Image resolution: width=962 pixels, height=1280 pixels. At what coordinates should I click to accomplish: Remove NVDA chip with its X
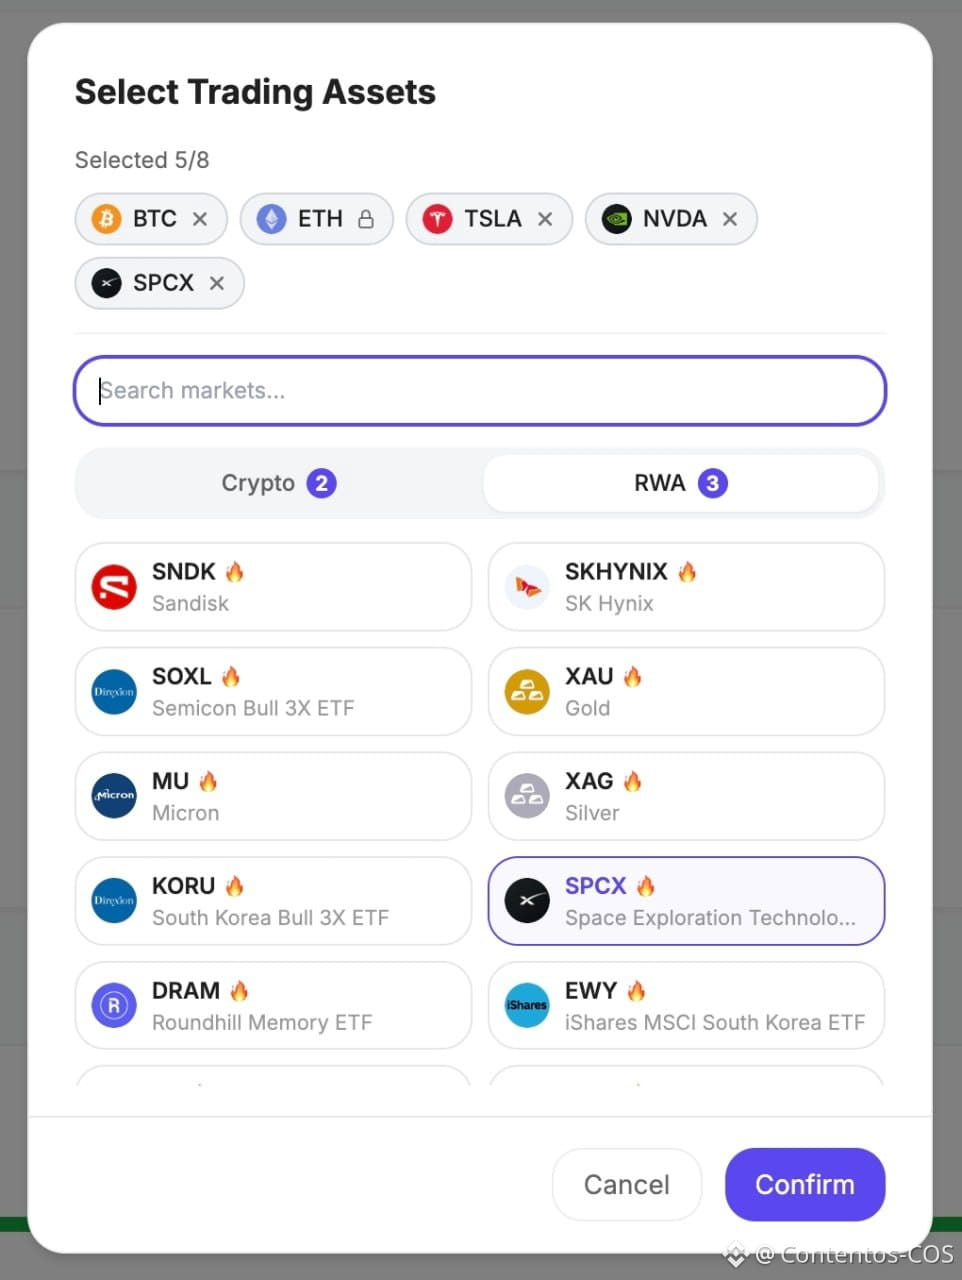coord(730,219)
